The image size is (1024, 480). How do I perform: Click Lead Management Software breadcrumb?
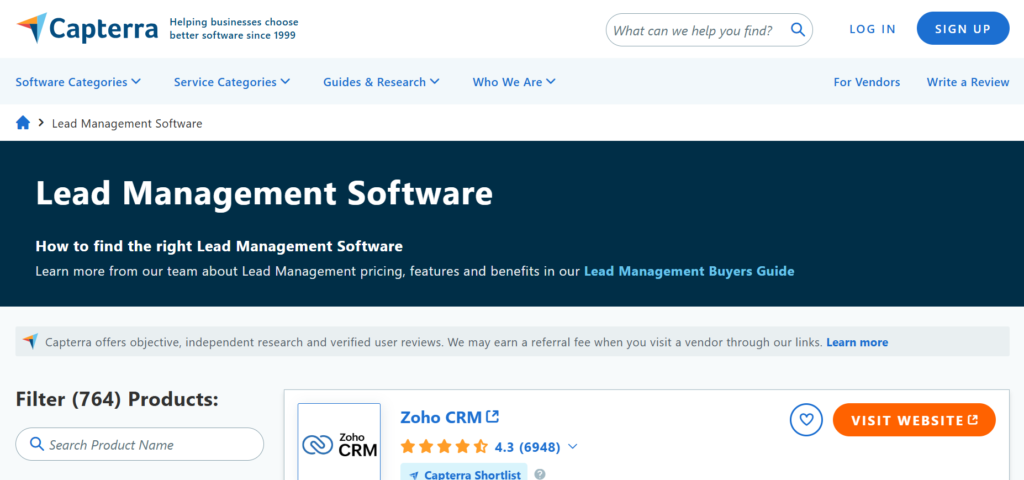[127, 123]
